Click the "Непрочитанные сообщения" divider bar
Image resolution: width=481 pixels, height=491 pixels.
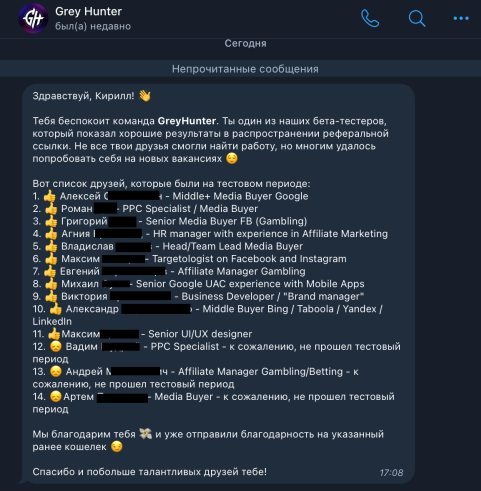(x=240, y=69)
